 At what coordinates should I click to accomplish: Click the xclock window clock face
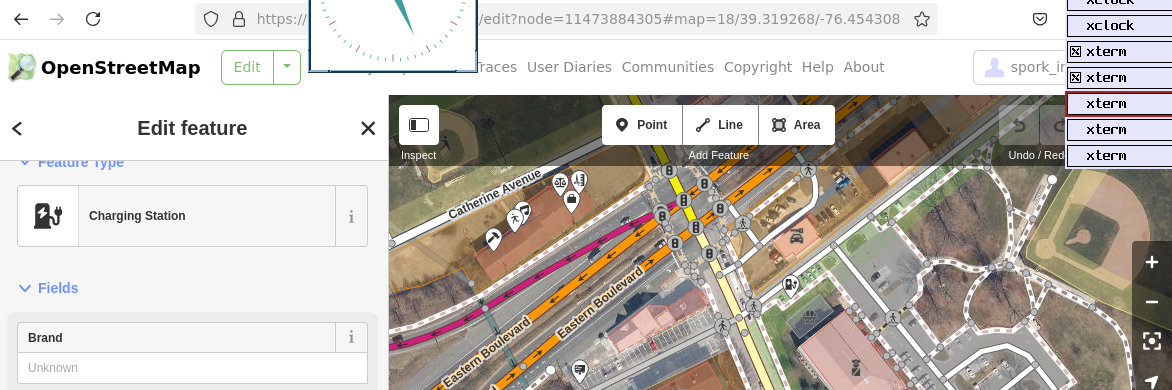tap(392, 34)
